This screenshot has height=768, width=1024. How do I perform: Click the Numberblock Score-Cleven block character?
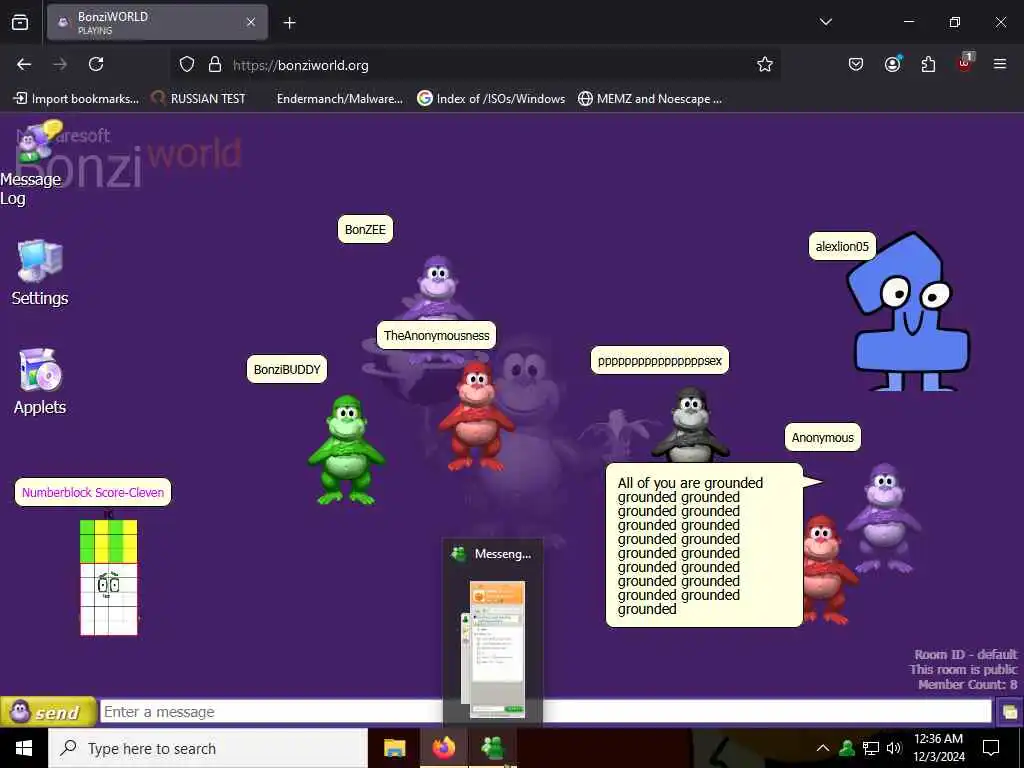pos(108,577)
